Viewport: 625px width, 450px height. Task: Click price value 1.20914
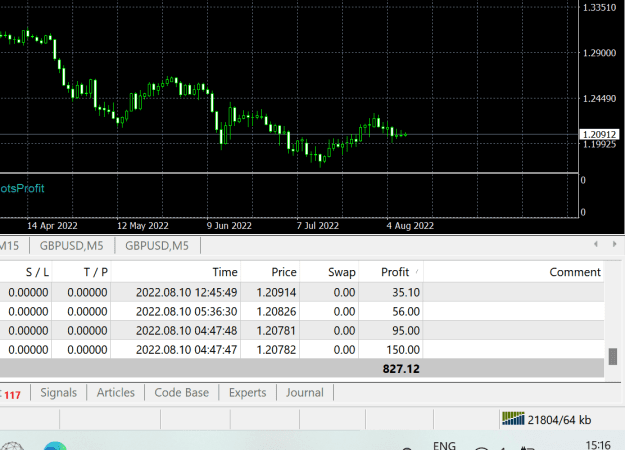[276, 293]
